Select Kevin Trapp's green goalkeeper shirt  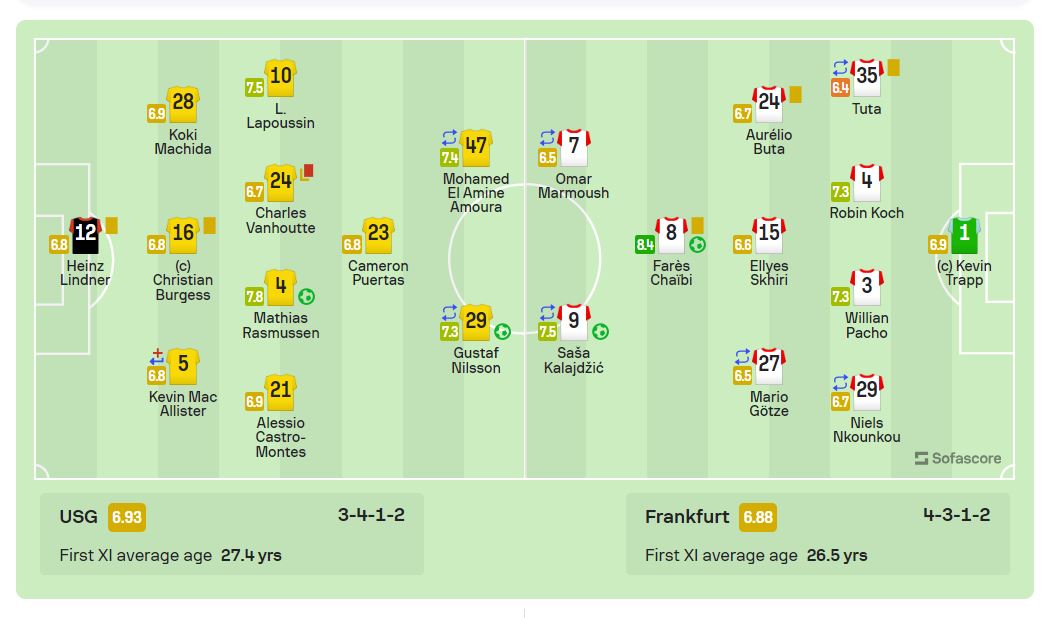tap(965, 233)
